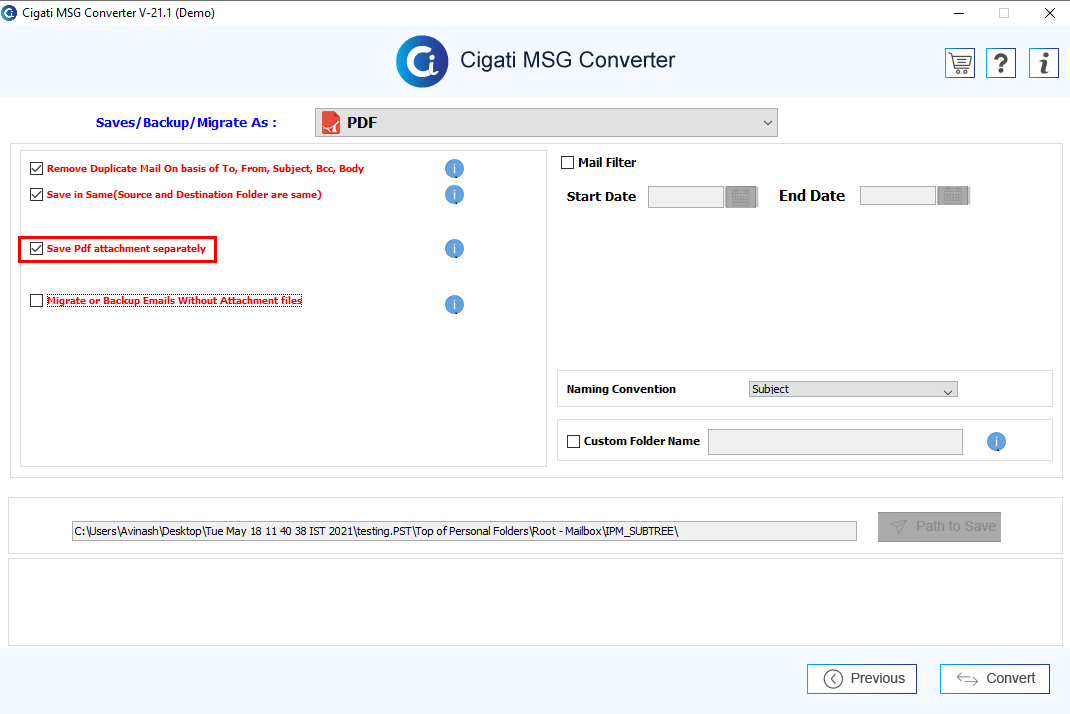Viewport: 1070px width, 714px height.
Task: Uncheck Remove Duplicate Mail checkbox
Action: point(37,169)
